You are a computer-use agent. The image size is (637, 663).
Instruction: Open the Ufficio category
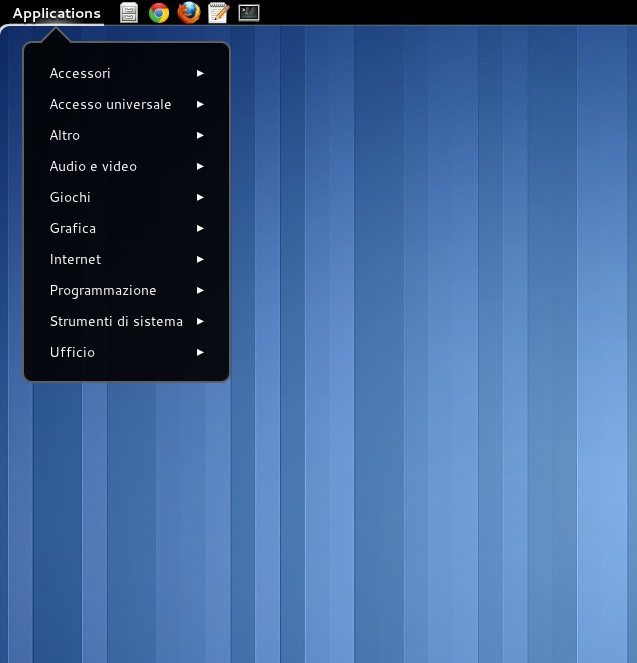pyautogui.click(x=127, y=352)
